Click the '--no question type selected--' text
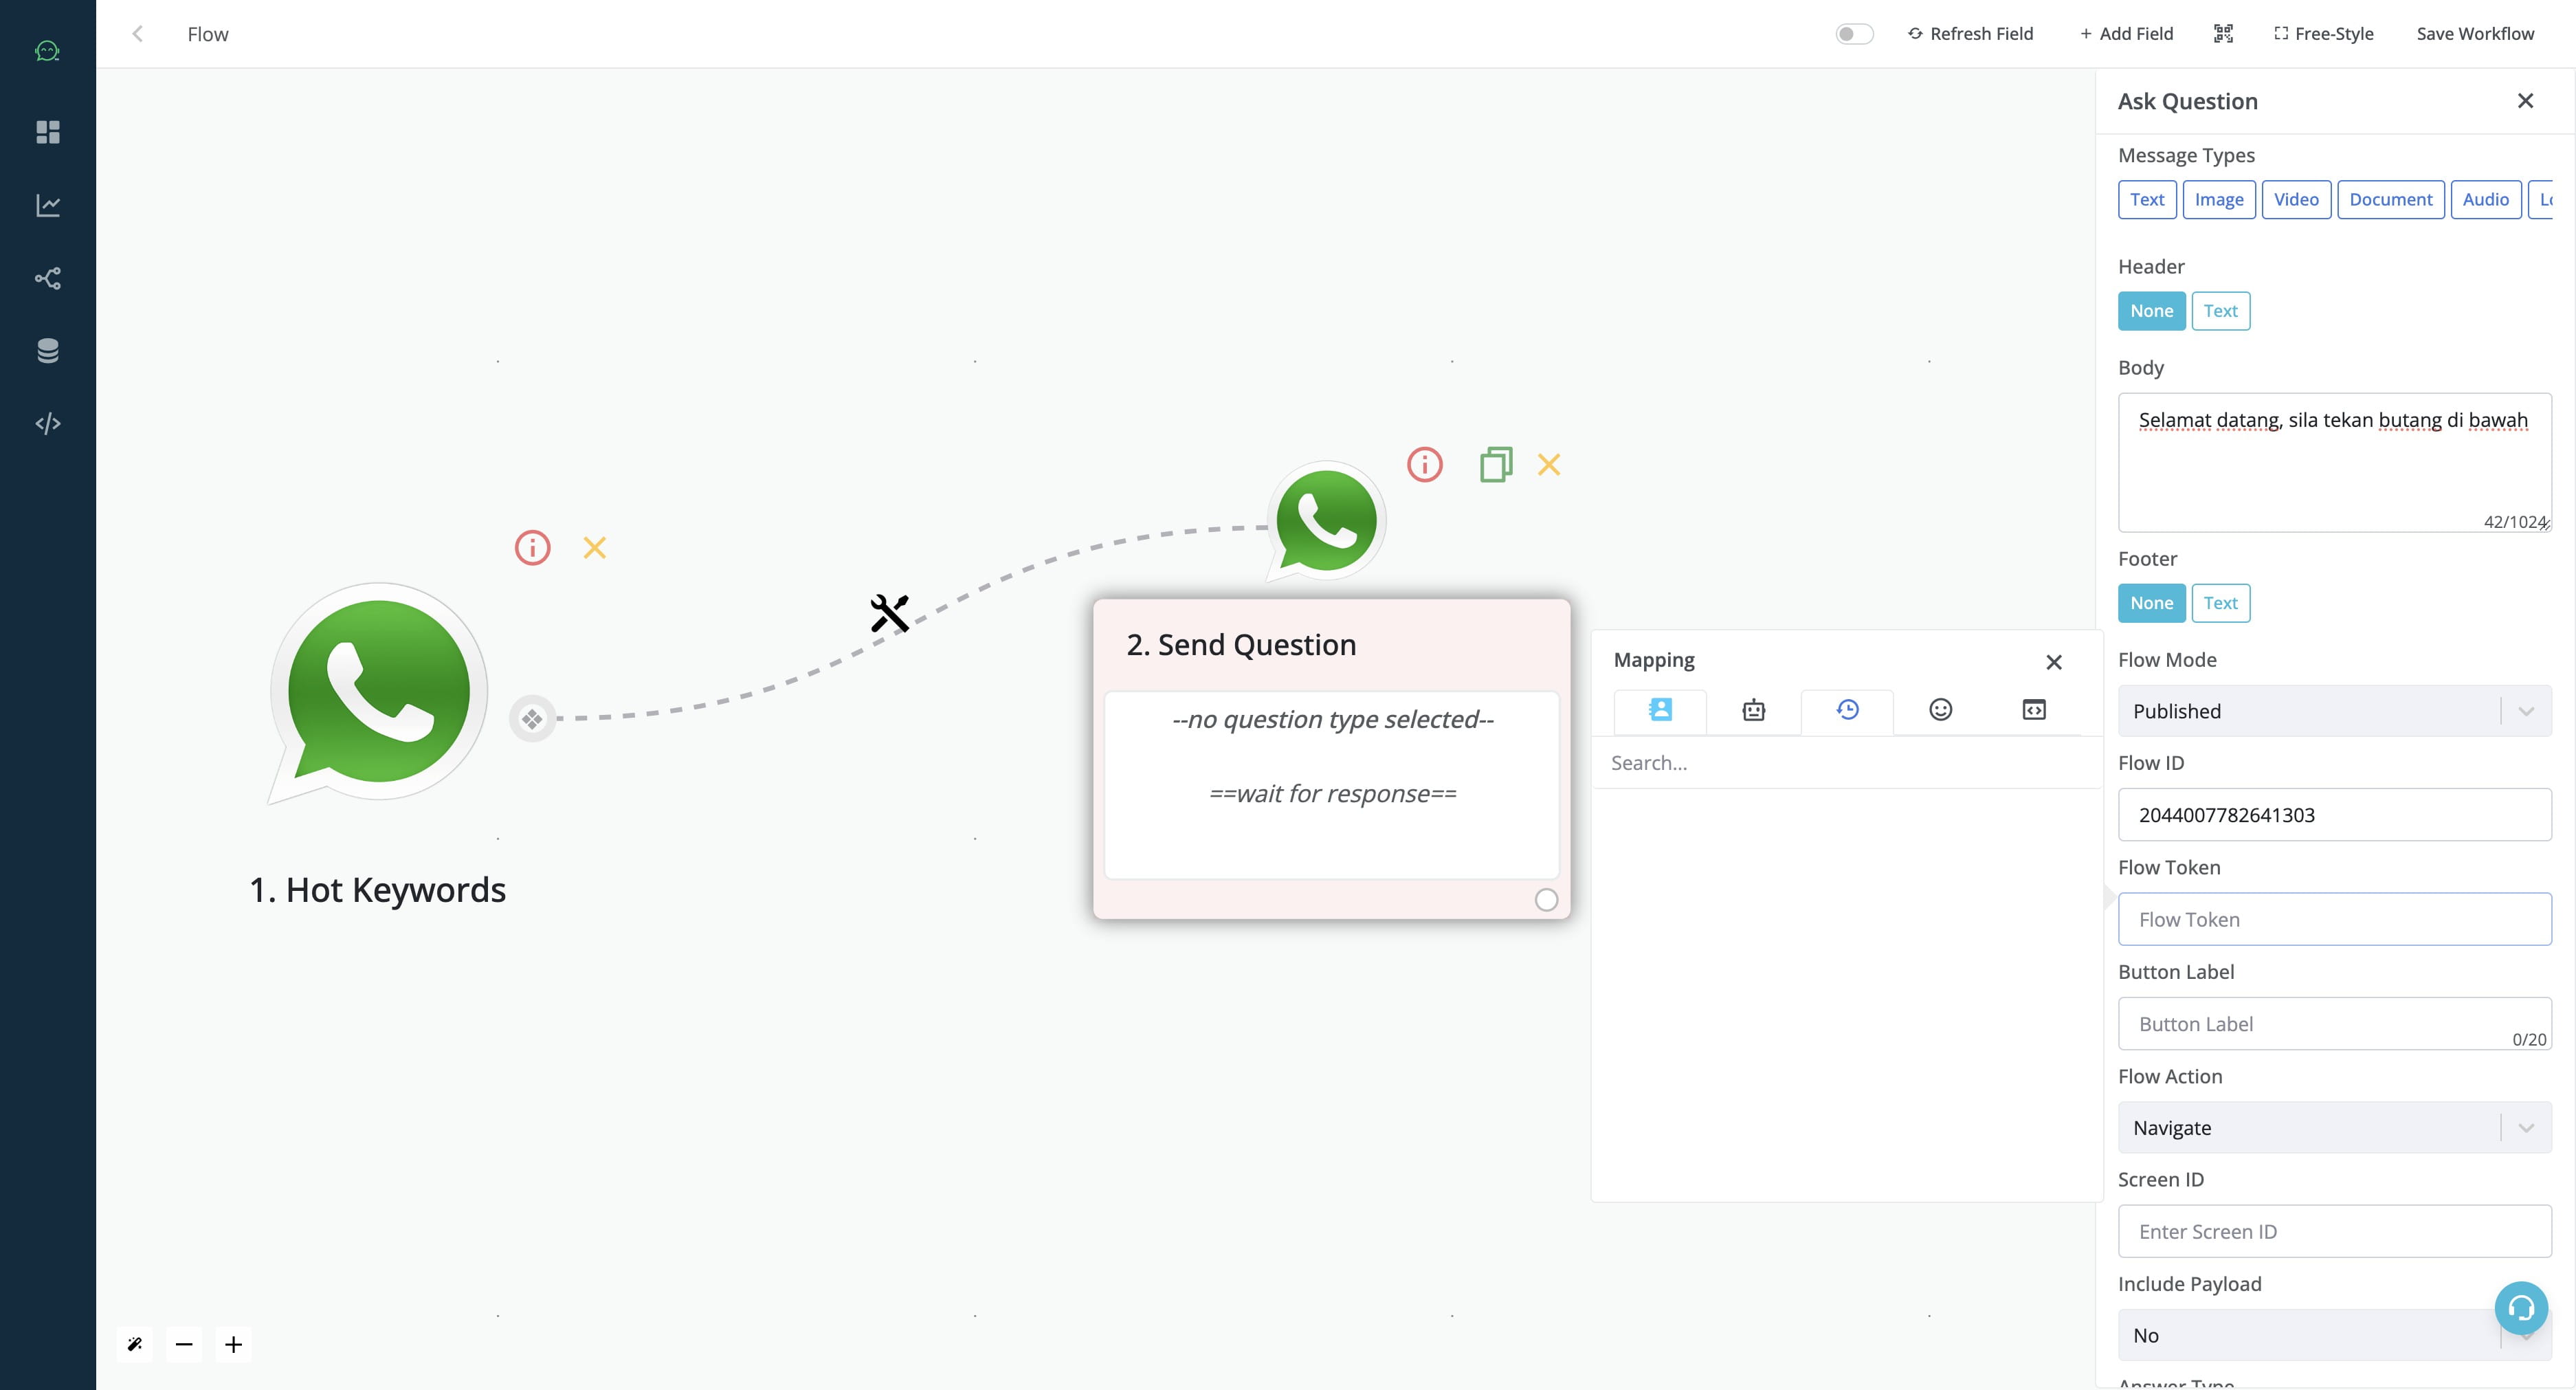This screenshot has height=1390, width=2576. coord(1333,720)
